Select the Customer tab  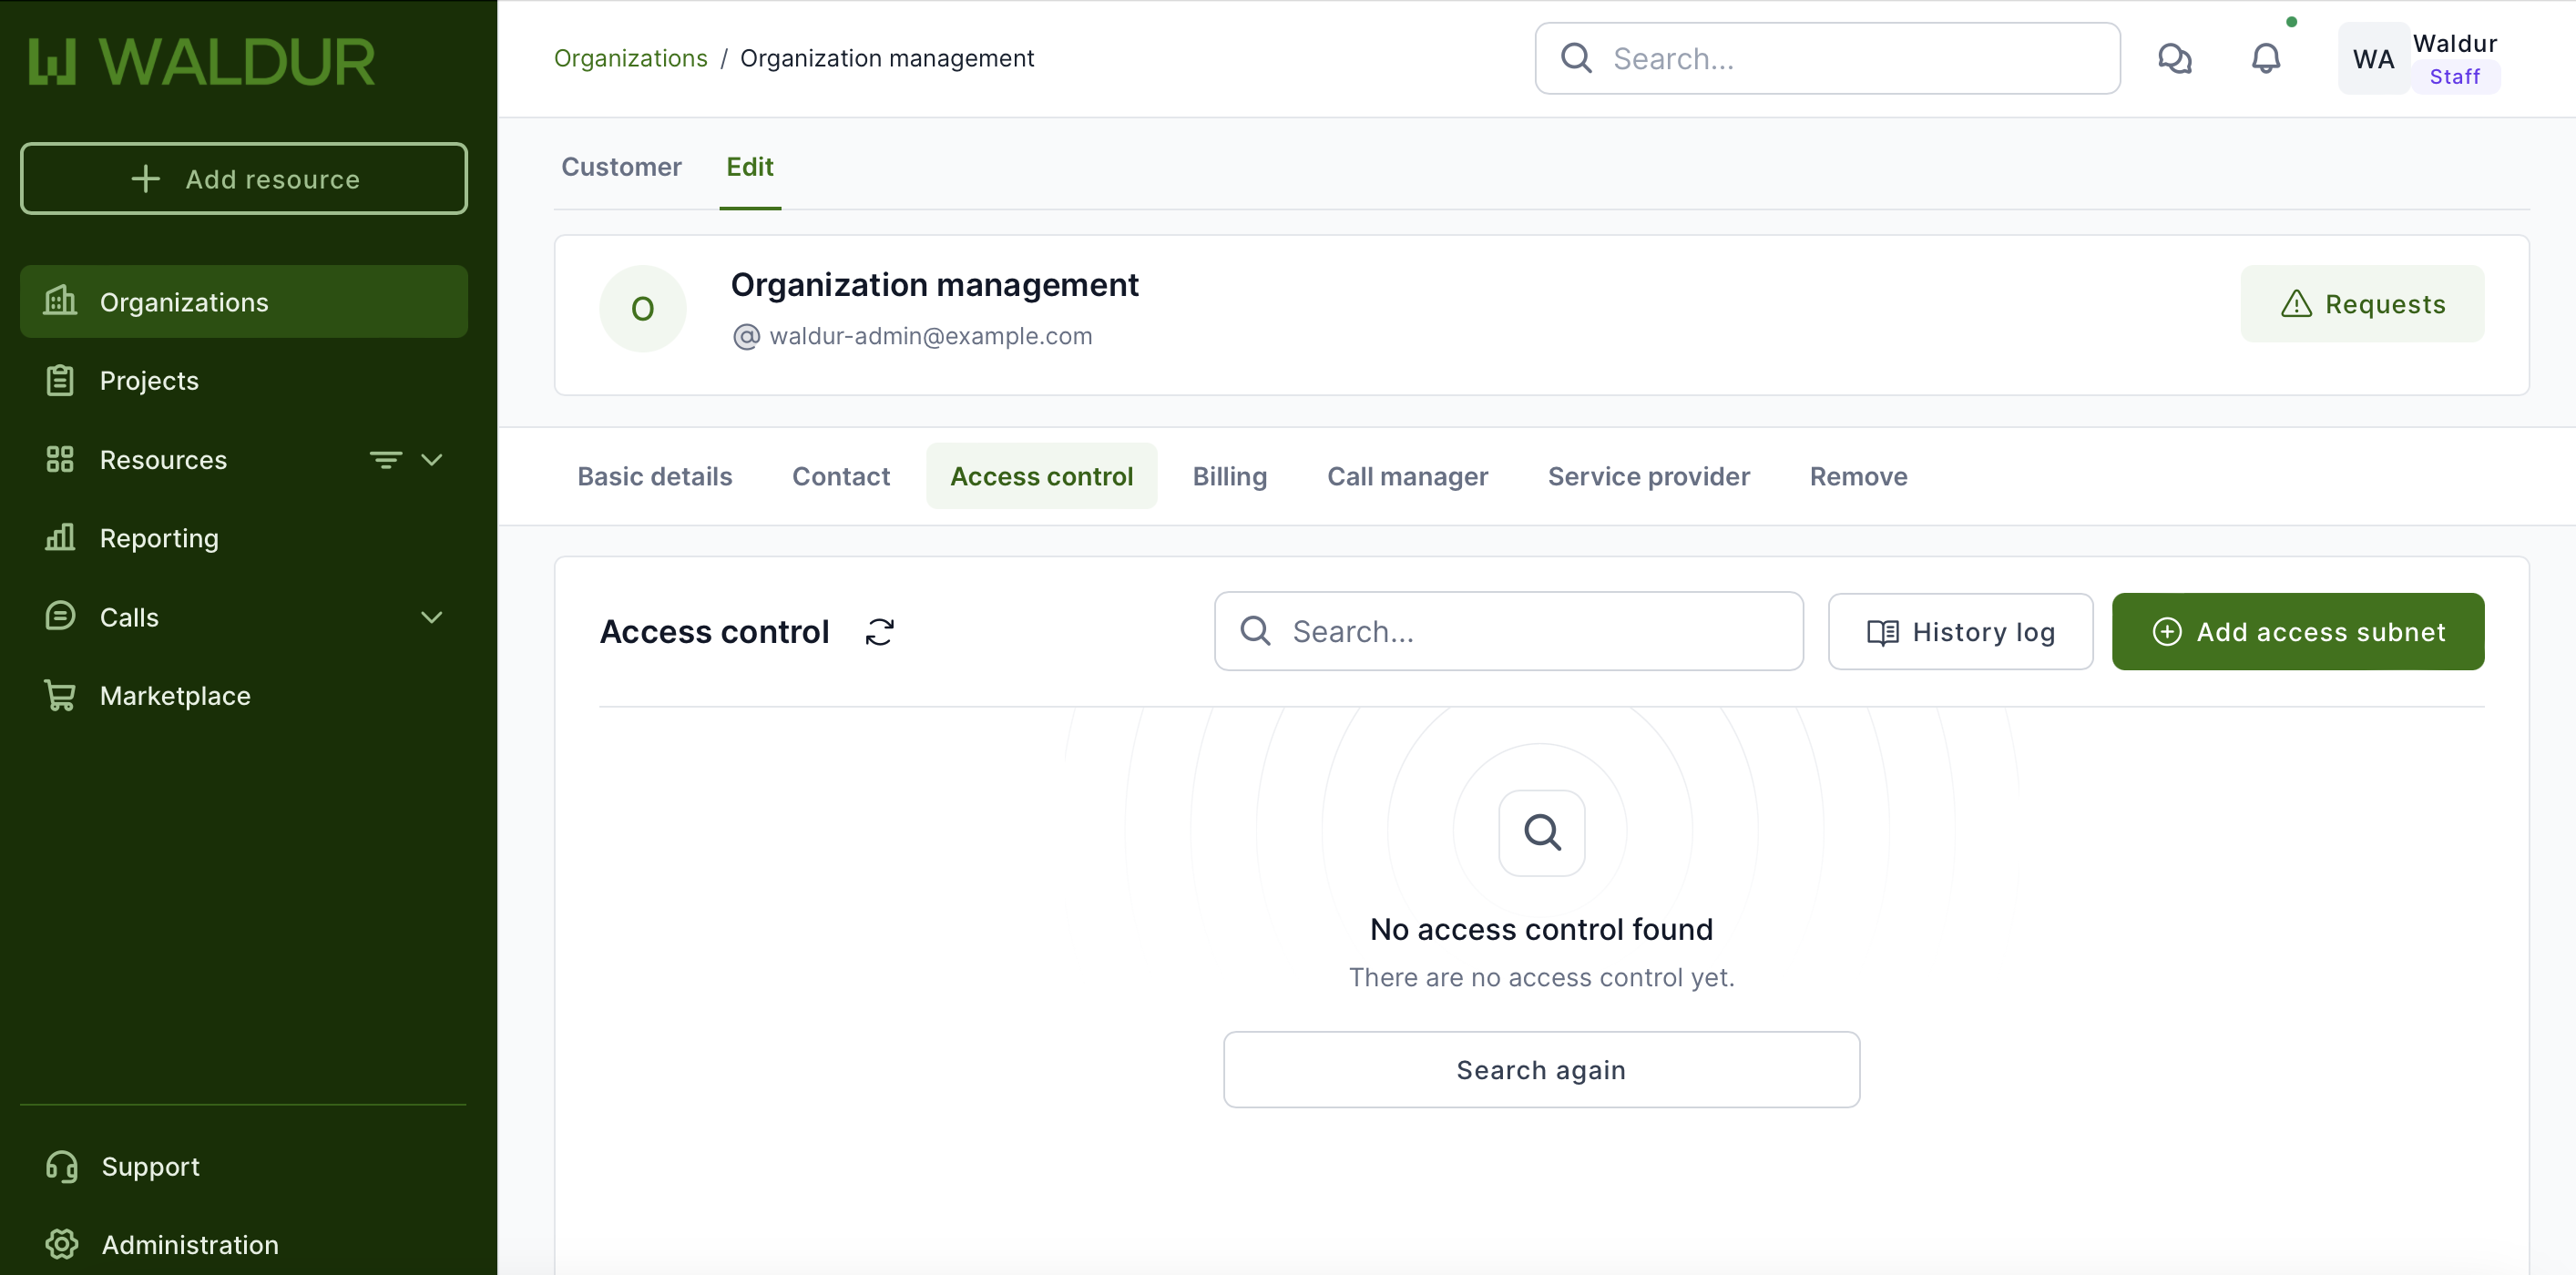tap(621, 167)
